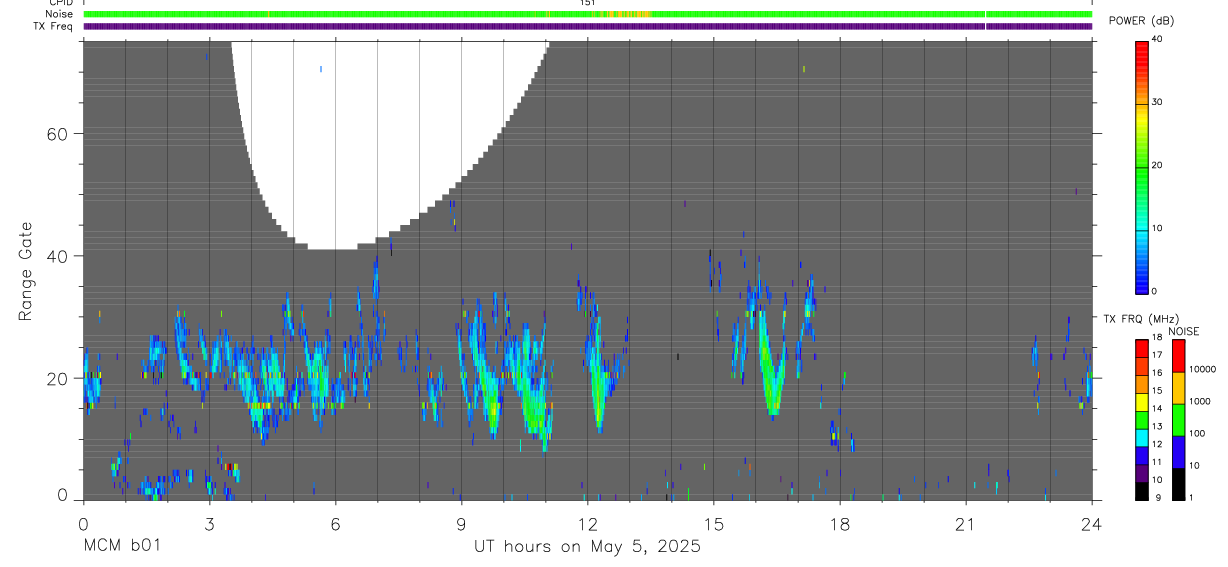Select the 9 tick on the UT hours axis
This screenshot has width=1228, height=567.
pyautogui.click(x=461, y=523)
